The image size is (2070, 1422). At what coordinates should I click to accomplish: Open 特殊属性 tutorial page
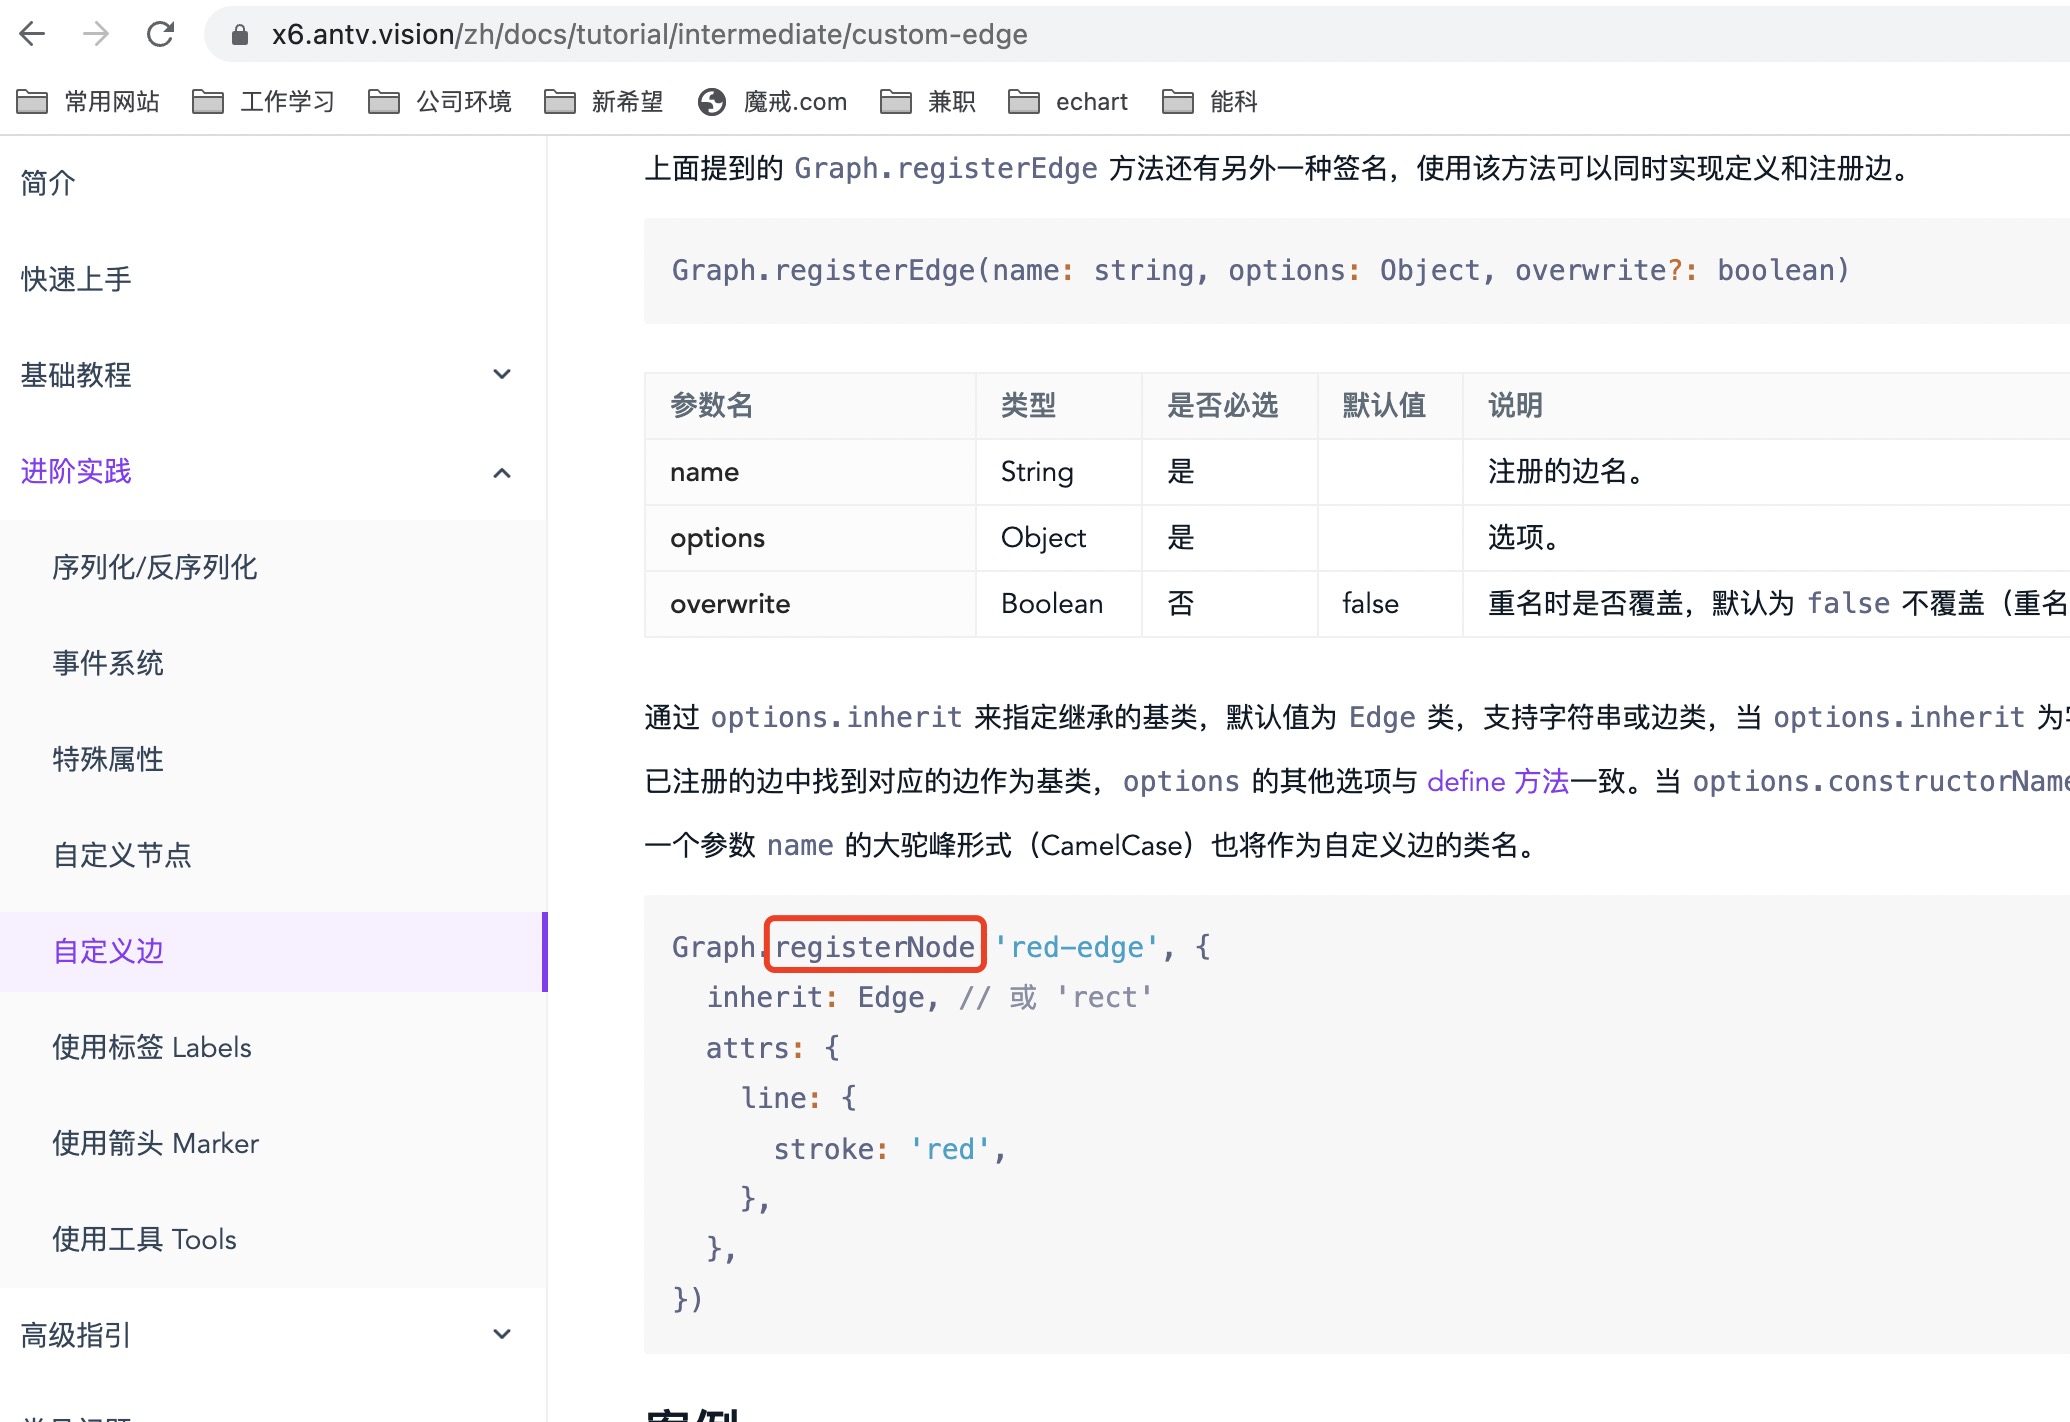coord(108,759)
